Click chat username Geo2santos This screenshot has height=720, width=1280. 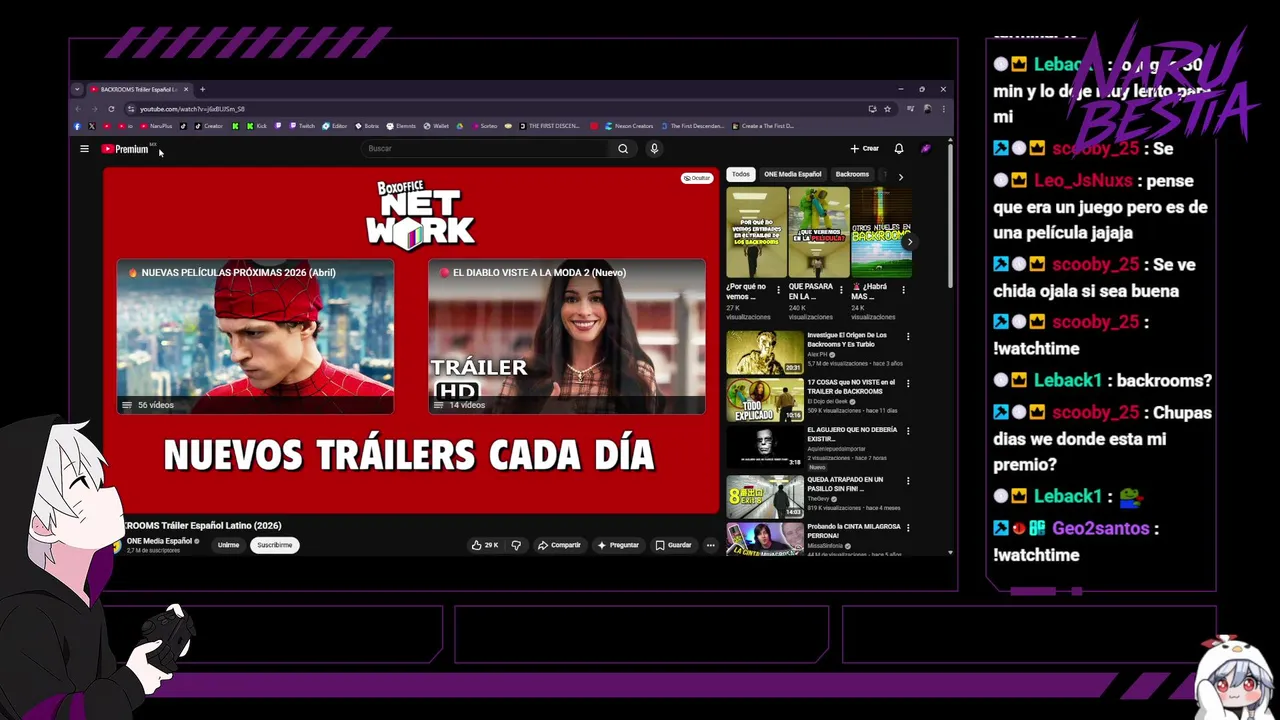coord(1100,529)
